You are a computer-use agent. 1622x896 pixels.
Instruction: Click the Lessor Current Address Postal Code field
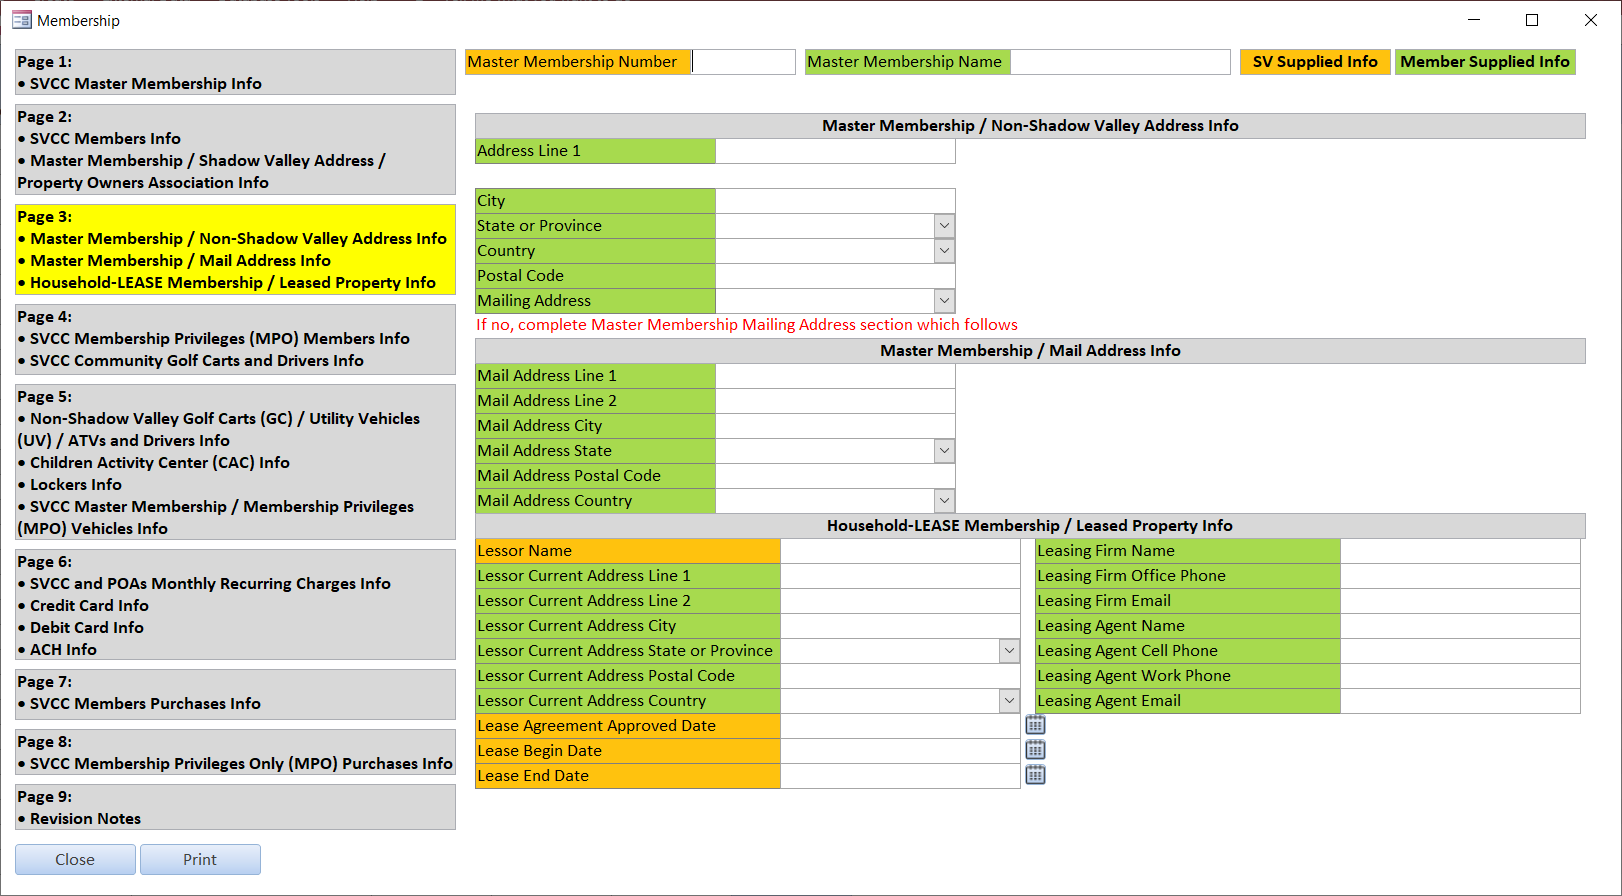click(900, 676)
